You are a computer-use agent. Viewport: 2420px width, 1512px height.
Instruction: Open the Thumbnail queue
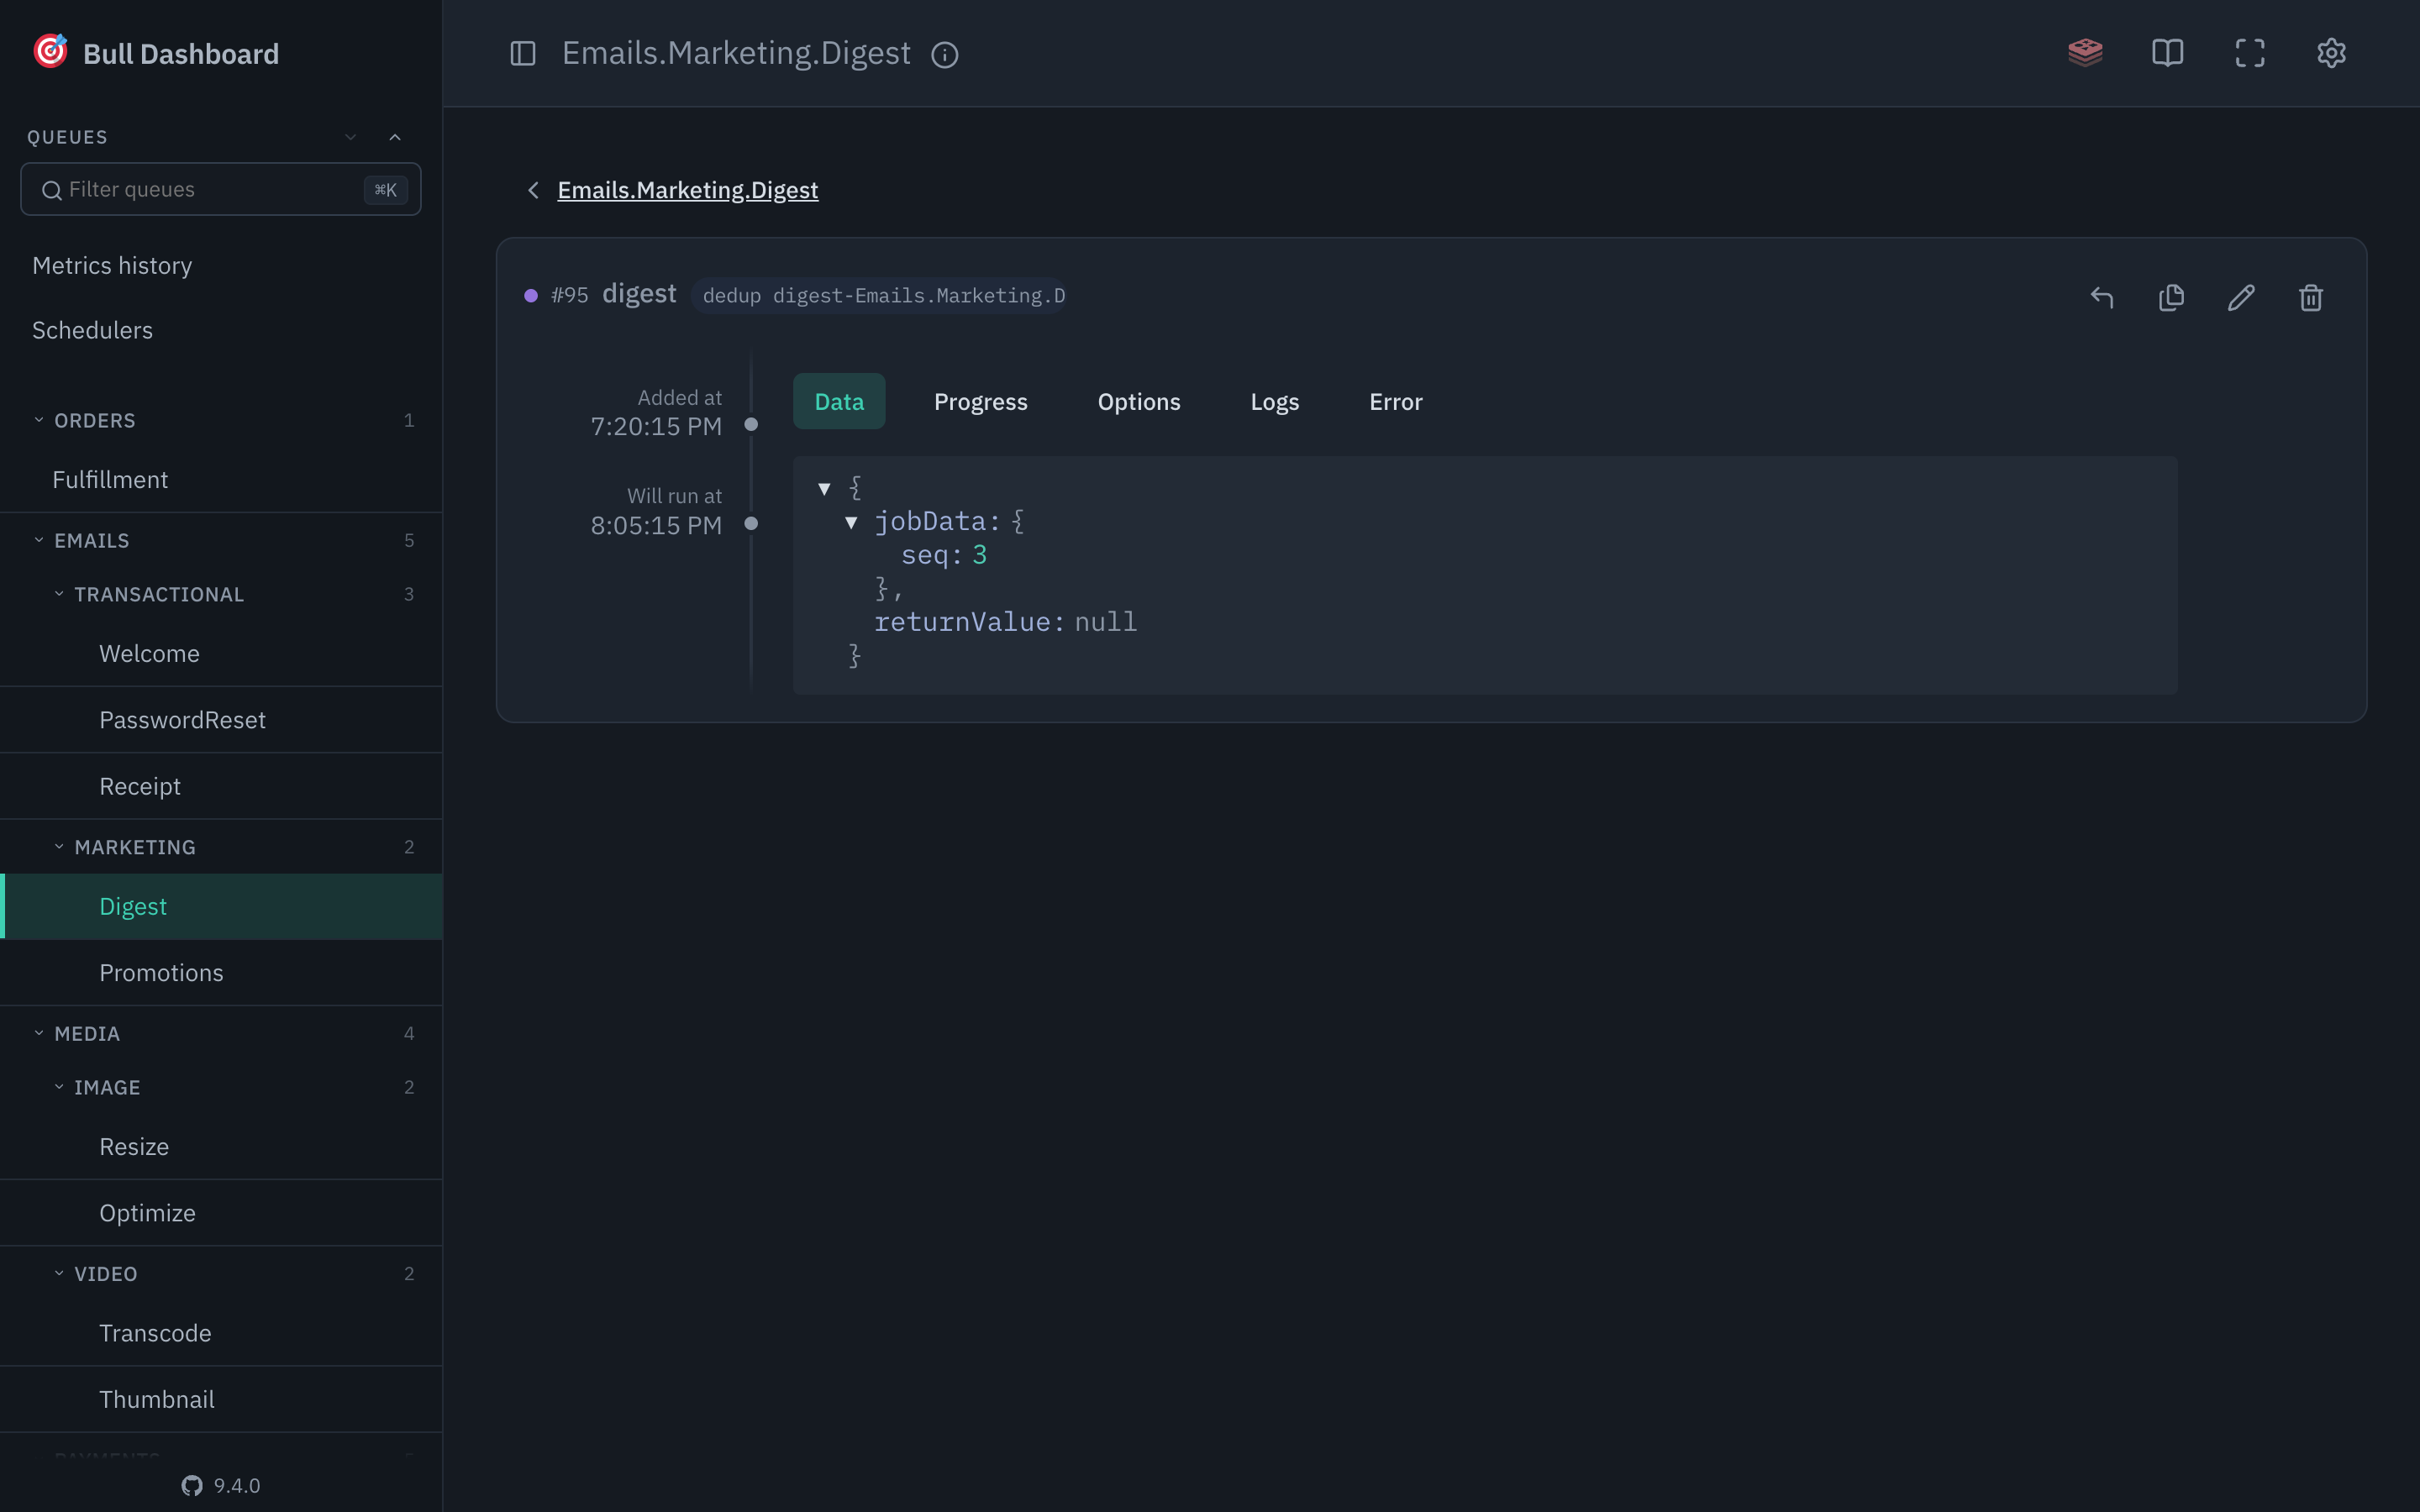(221, 1399)
